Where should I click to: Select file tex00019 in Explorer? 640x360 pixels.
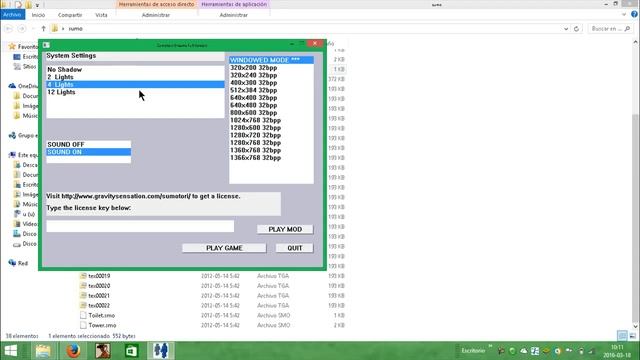[x=99, y=276]
